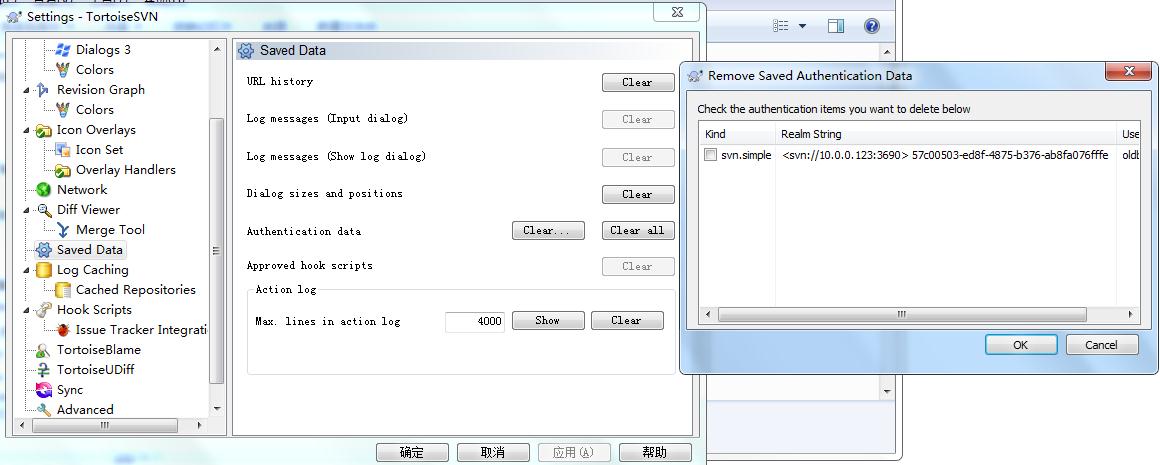
Task: Click the Cached Repositories icon
Action: (x=63, y=290)
